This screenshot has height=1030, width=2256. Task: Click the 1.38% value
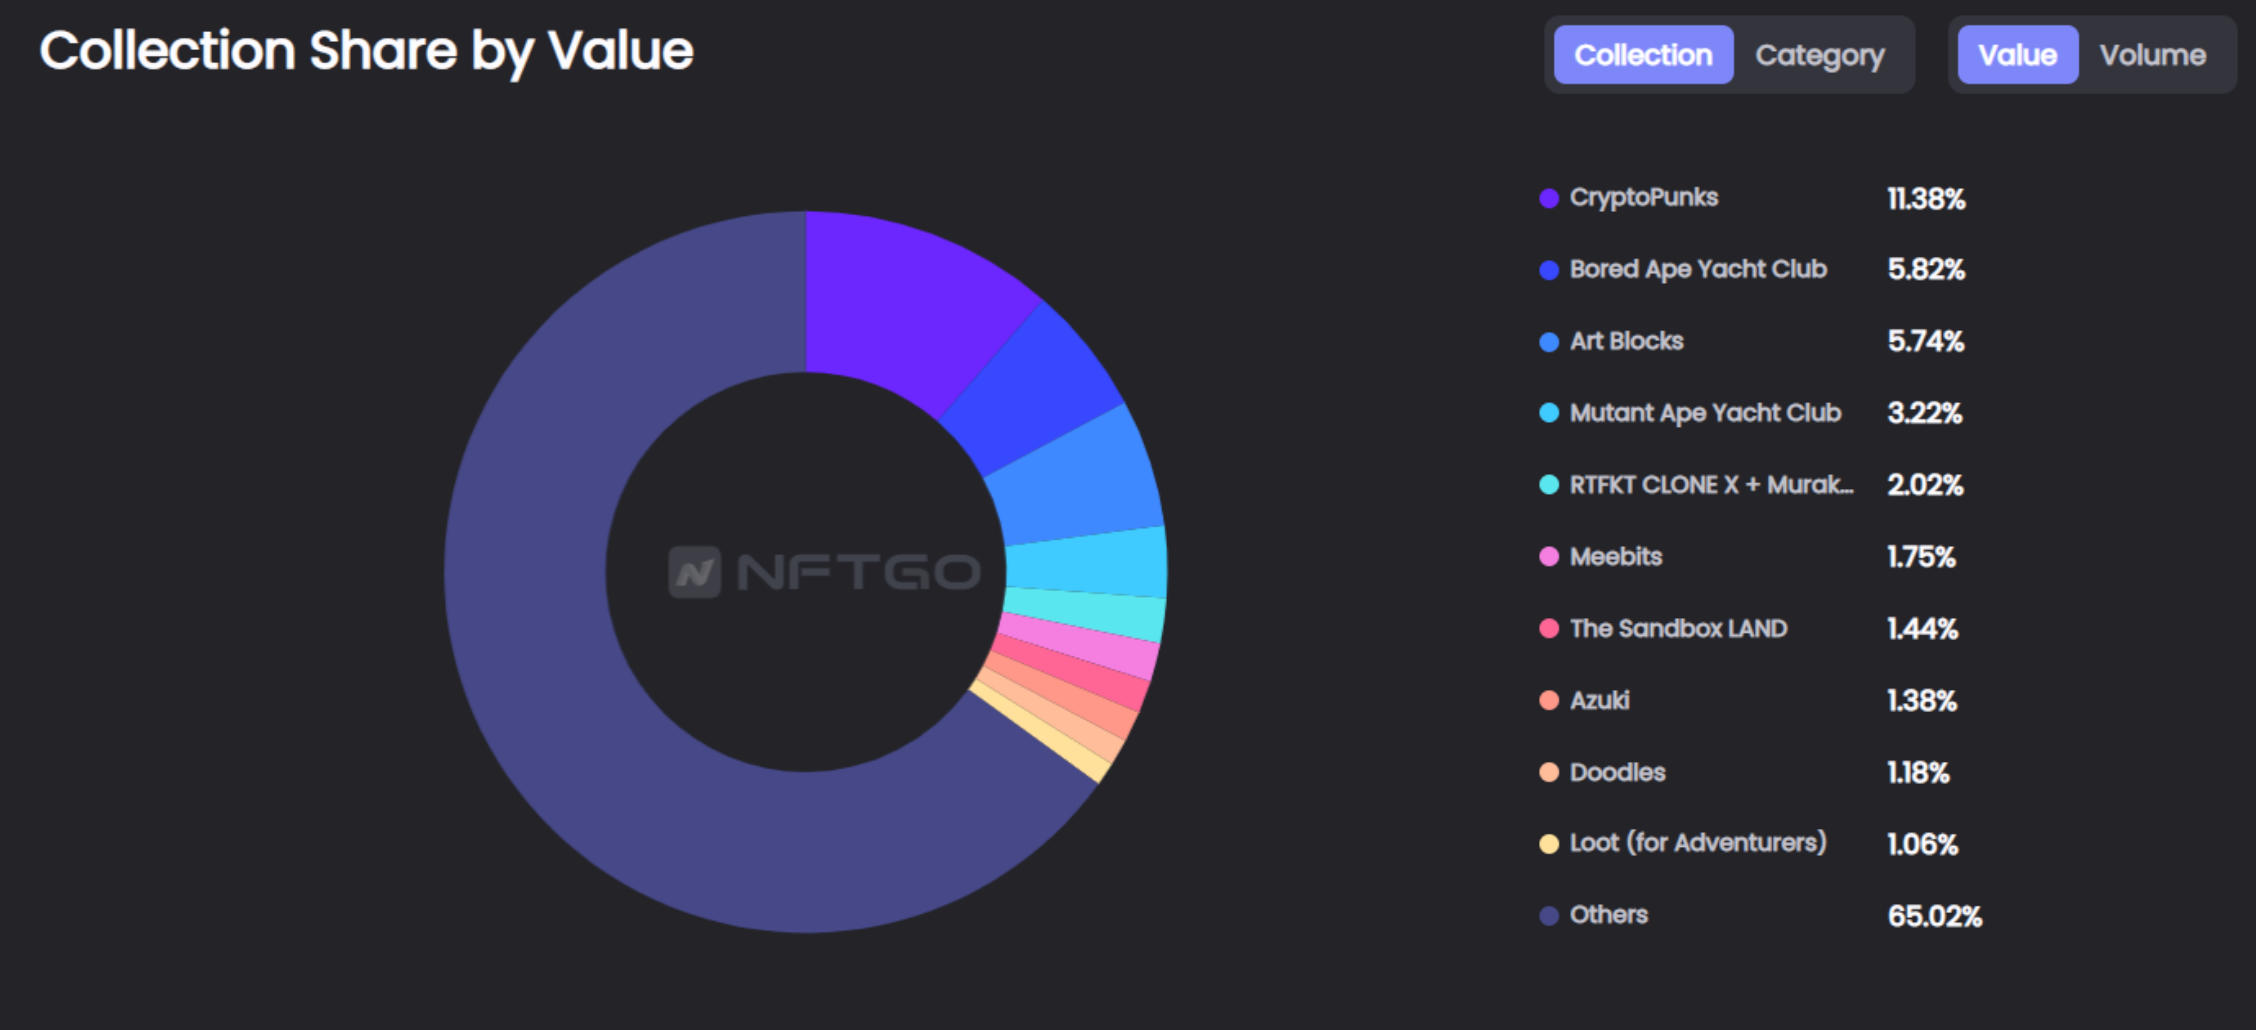[x=1921, y=701]
